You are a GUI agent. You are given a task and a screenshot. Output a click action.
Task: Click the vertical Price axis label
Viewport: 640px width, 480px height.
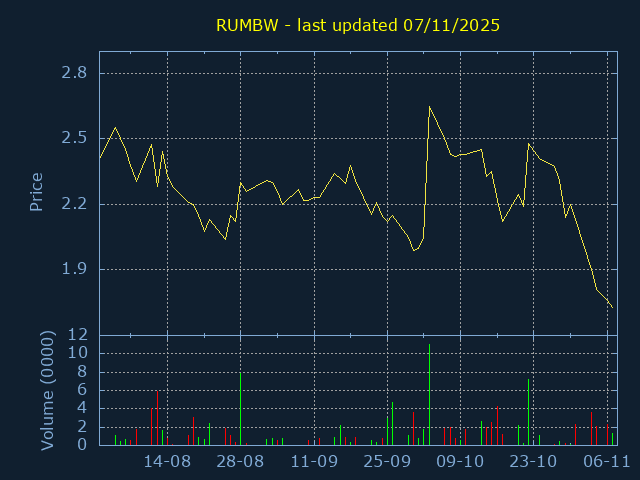click(37, 191)
